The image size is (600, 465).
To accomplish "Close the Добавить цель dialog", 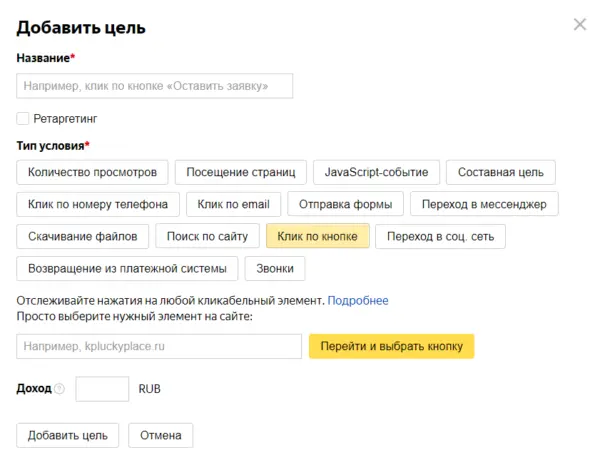I will (x=580, y=25).
